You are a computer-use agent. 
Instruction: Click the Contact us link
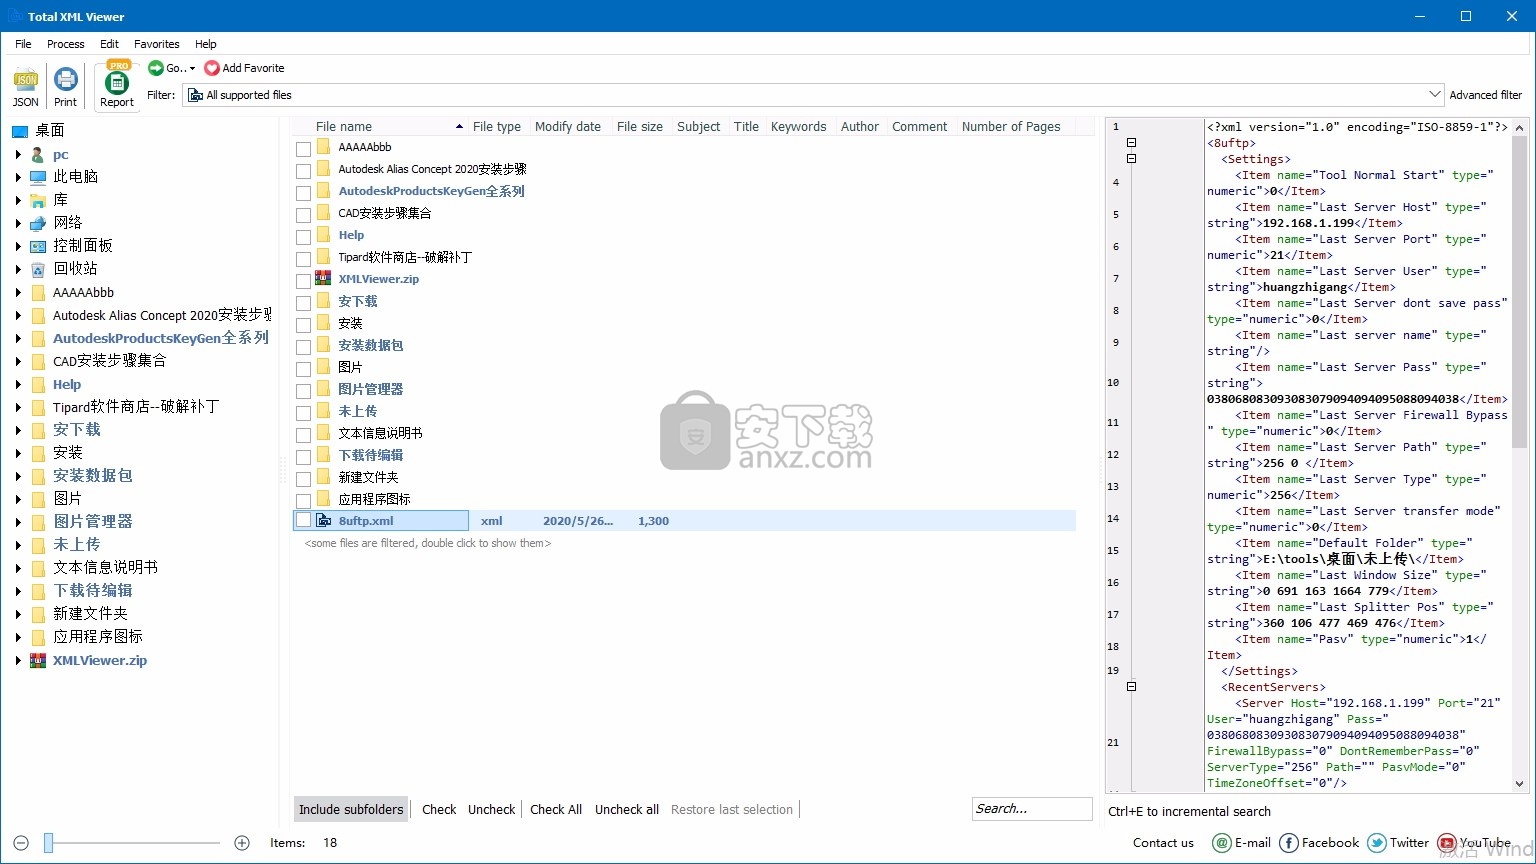click(x=1163, y=843)
